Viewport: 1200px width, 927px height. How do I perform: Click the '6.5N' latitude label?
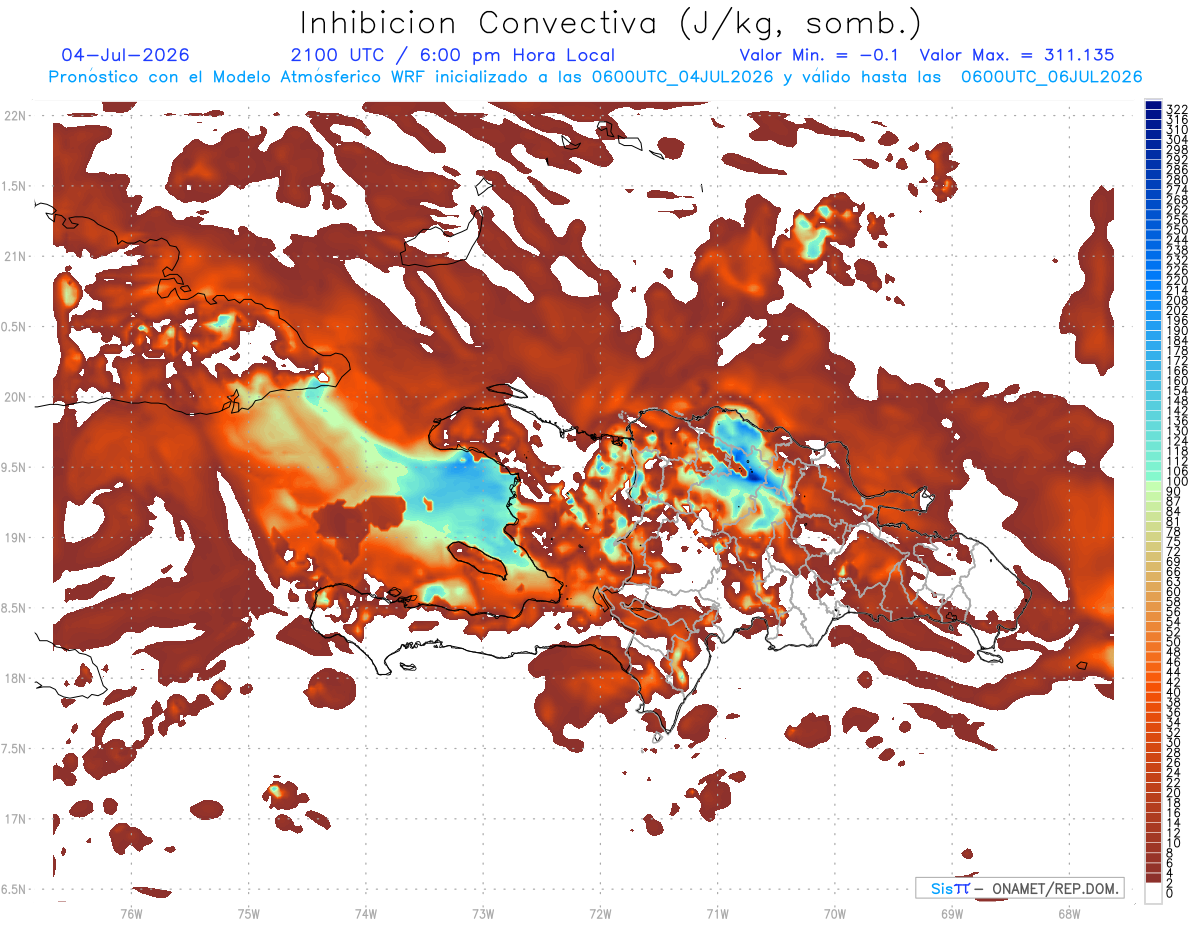[15, 890]
